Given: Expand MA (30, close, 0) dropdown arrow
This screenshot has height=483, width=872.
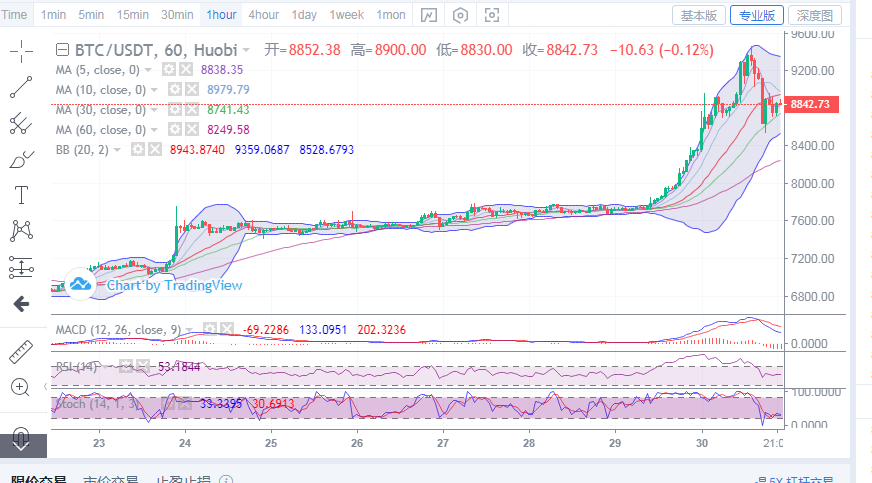Looking at the screenshot, I should point(154,110).
